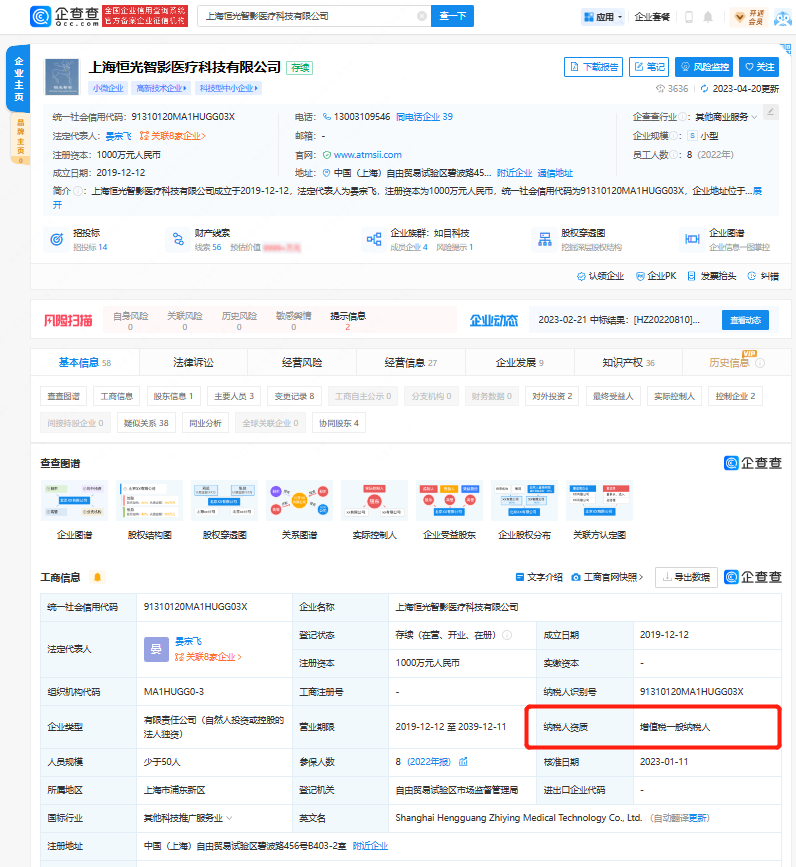Click the refresh icon by update date
Viewport: 796px width, 867px height.
coord(704,88)
